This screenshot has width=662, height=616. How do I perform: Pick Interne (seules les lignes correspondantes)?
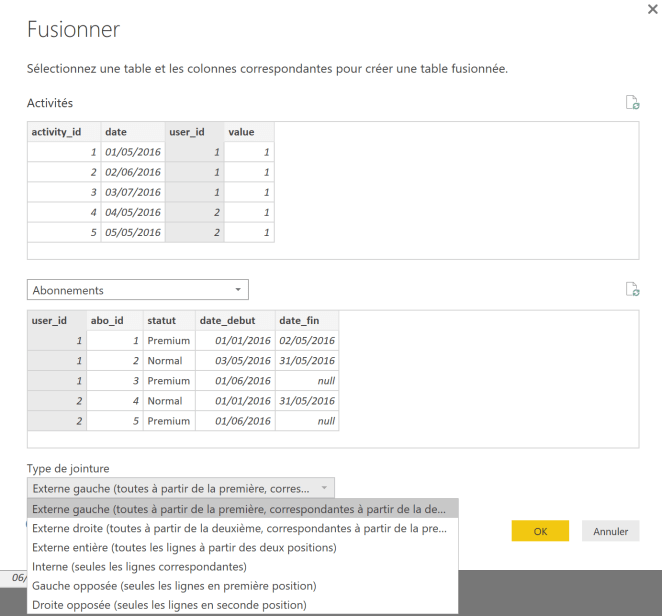[242, 566]
